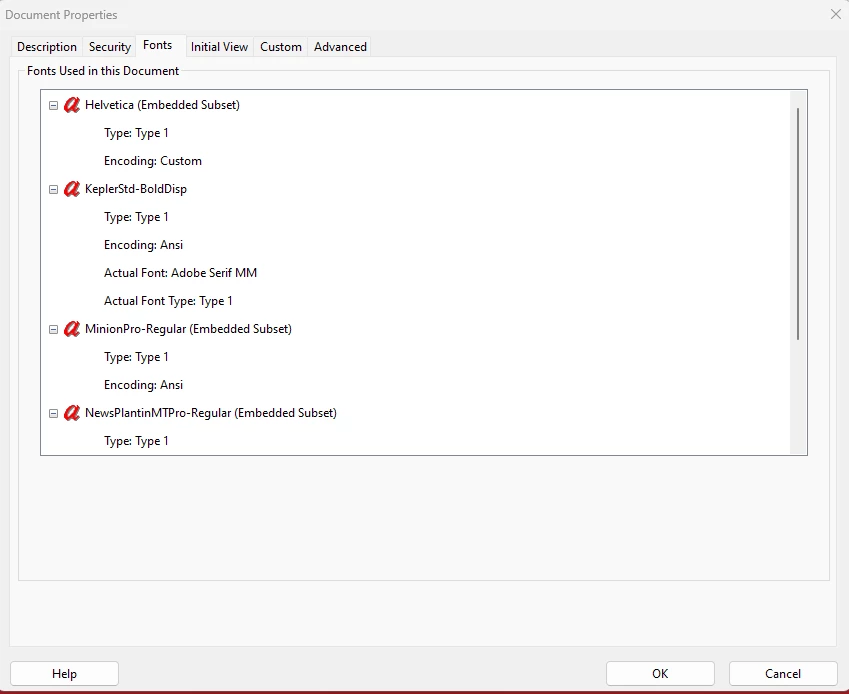The image size is (849, 694).
Task: Select the KeplerStd-BoldDisp row
Action: (x=136, y=189)
